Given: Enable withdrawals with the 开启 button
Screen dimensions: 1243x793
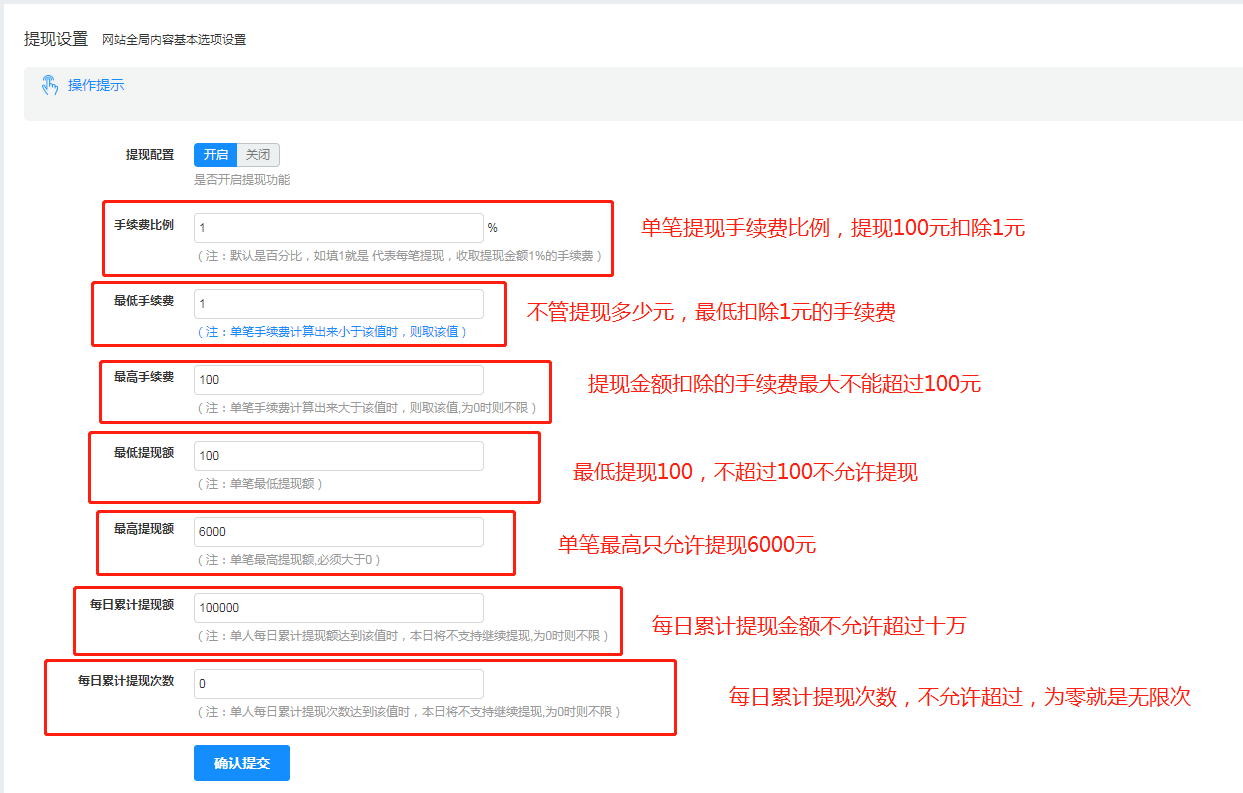Looking at the screenshot, I should pos(216,155).
